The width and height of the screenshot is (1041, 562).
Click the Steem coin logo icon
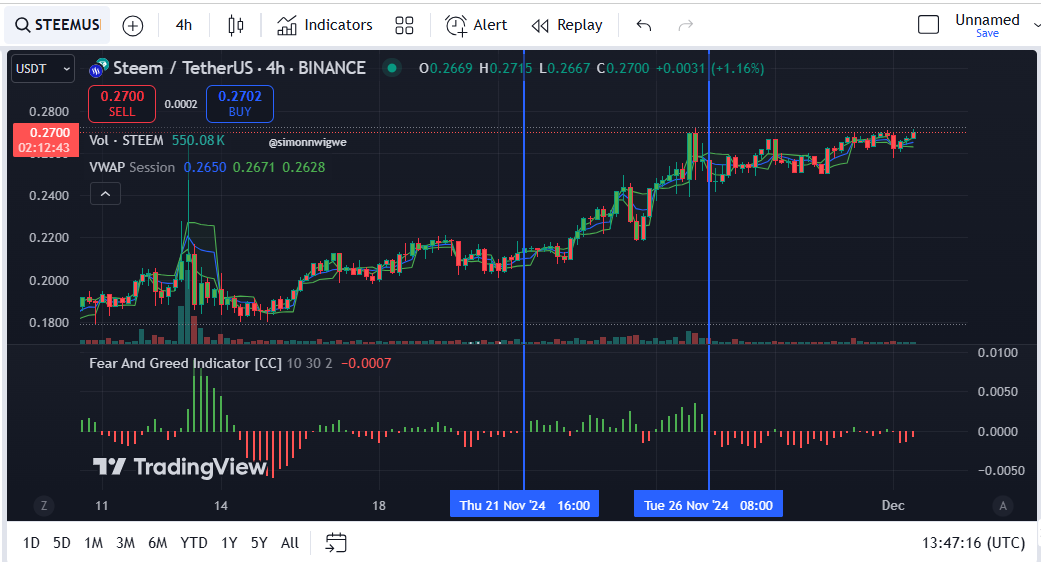point(99,68)
